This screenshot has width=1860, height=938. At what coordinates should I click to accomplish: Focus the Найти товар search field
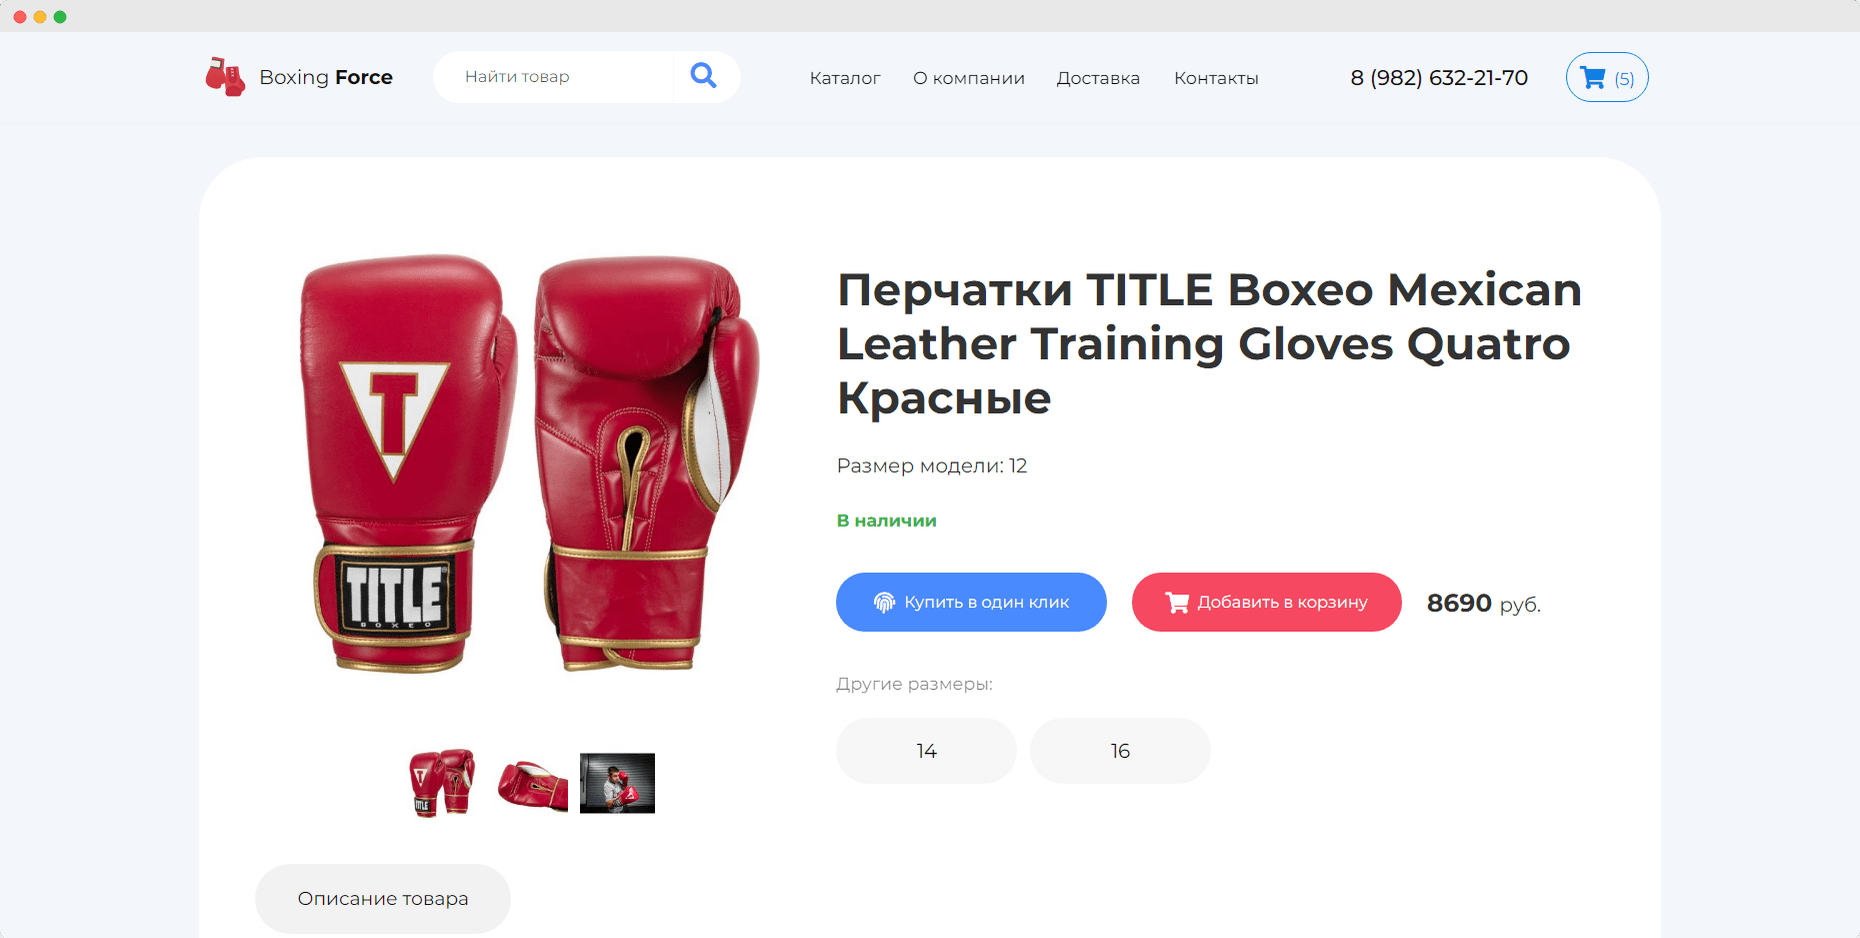(553, 77)
